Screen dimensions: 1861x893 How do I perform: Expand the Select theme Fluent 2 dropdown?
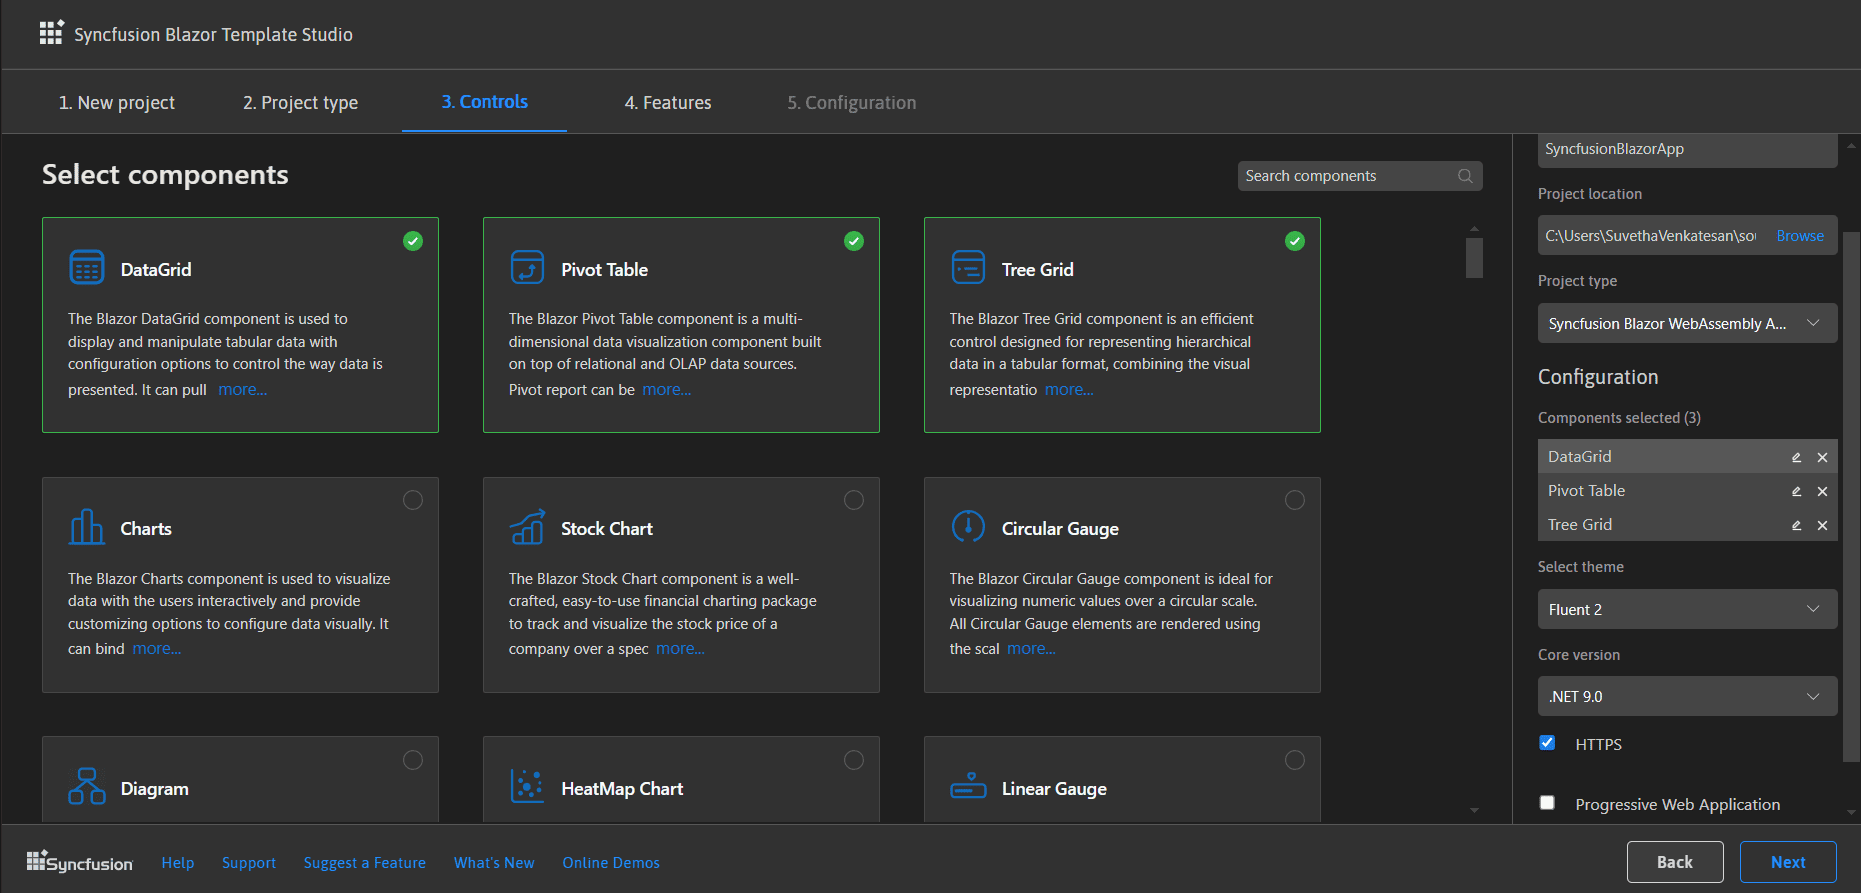(1686, 609)
